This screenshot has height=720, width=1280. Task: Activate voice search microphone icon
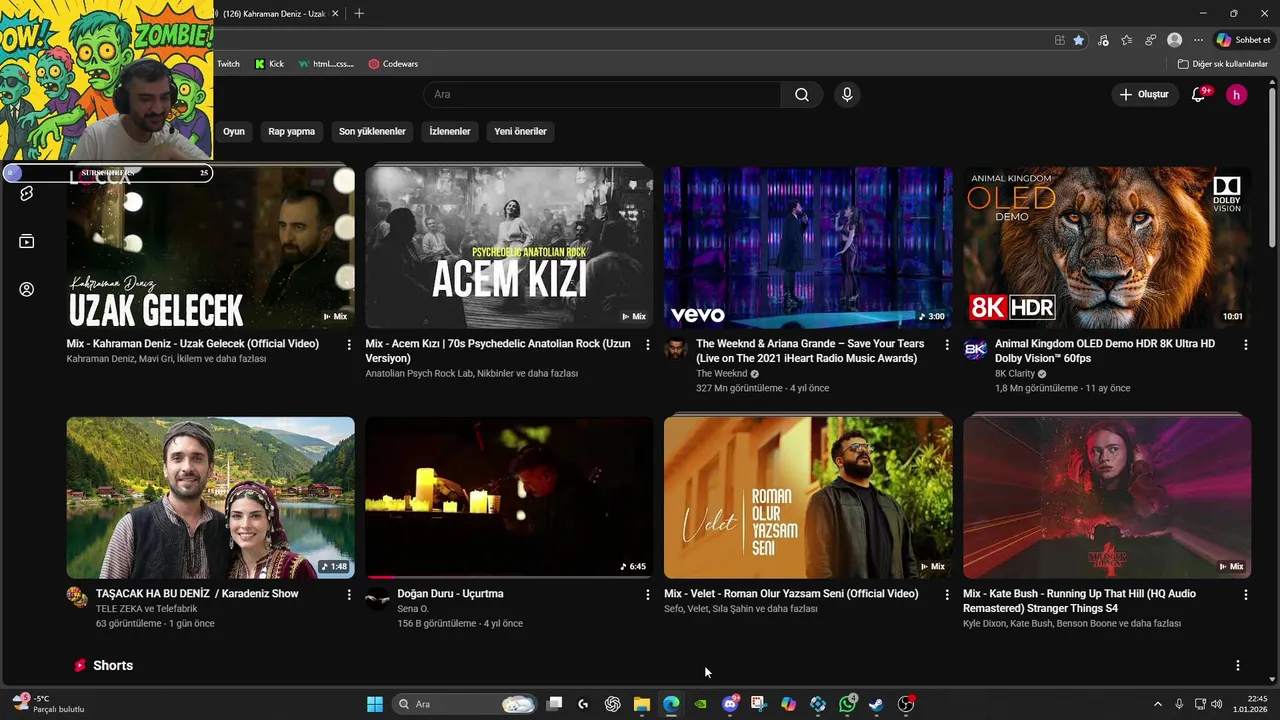(x=847, y=95)
